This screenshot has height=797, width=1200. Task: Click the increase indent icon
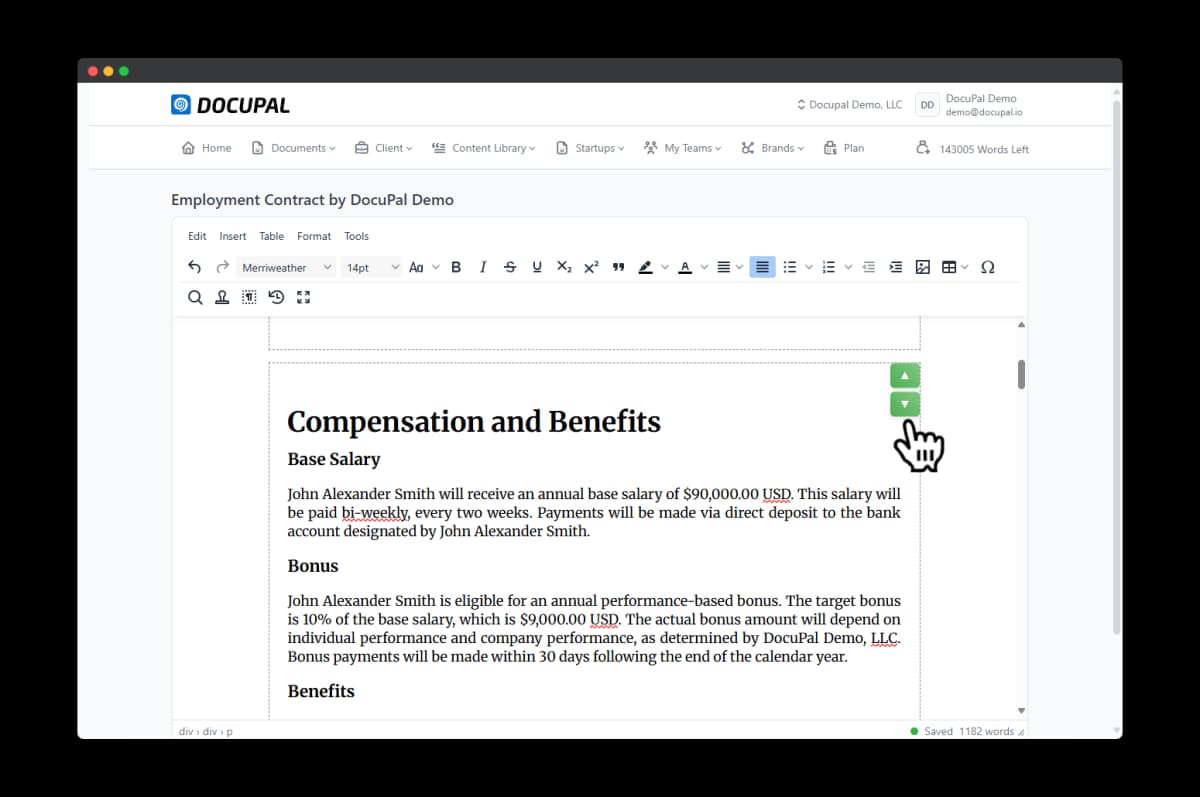pyautogui.click(x=896, y=267)
